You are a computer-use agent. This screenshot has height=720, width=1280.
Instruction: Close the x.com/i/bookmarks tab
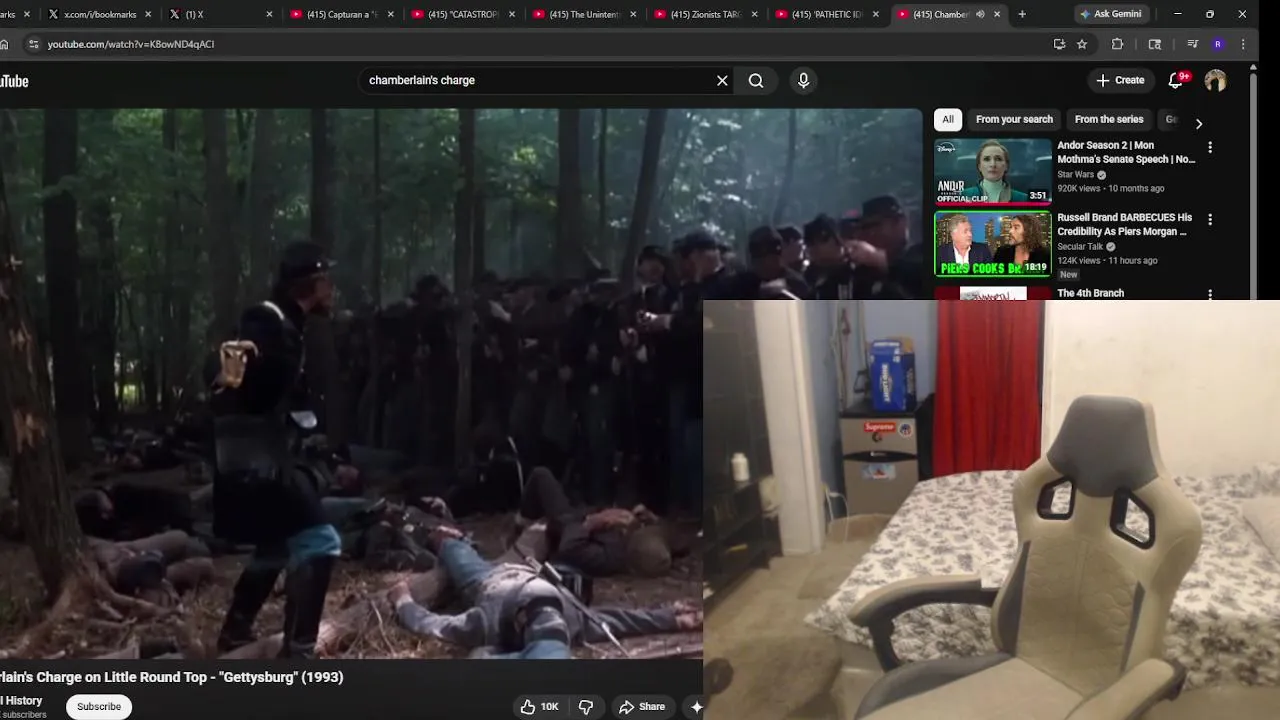tap(148, 14)
